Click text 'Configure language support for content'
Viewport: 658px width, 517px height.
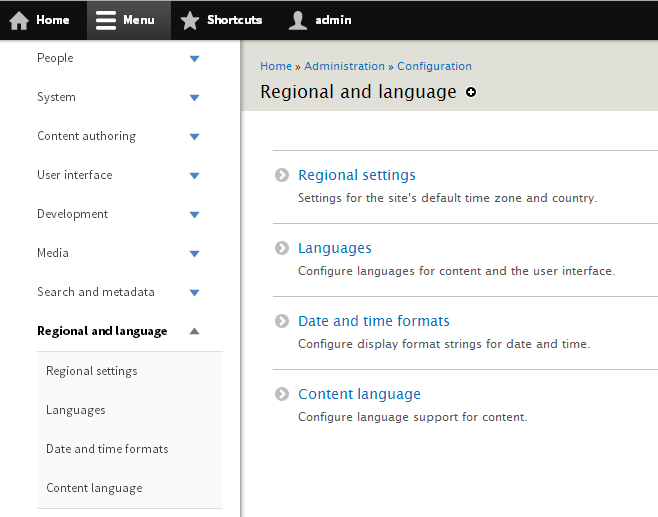pos(413,417)
